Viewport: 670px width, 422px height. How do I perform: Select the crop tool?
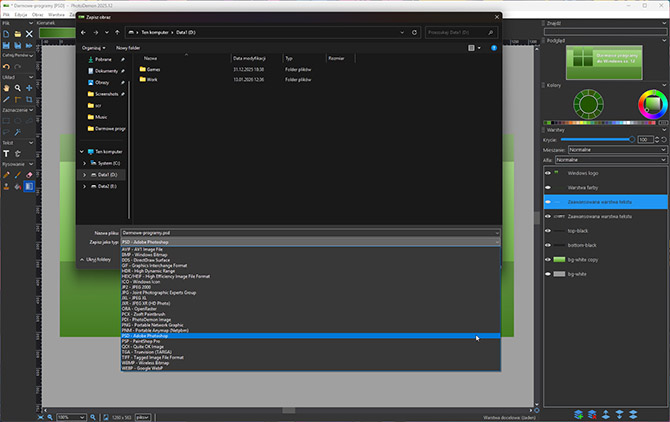click(30, 99)
